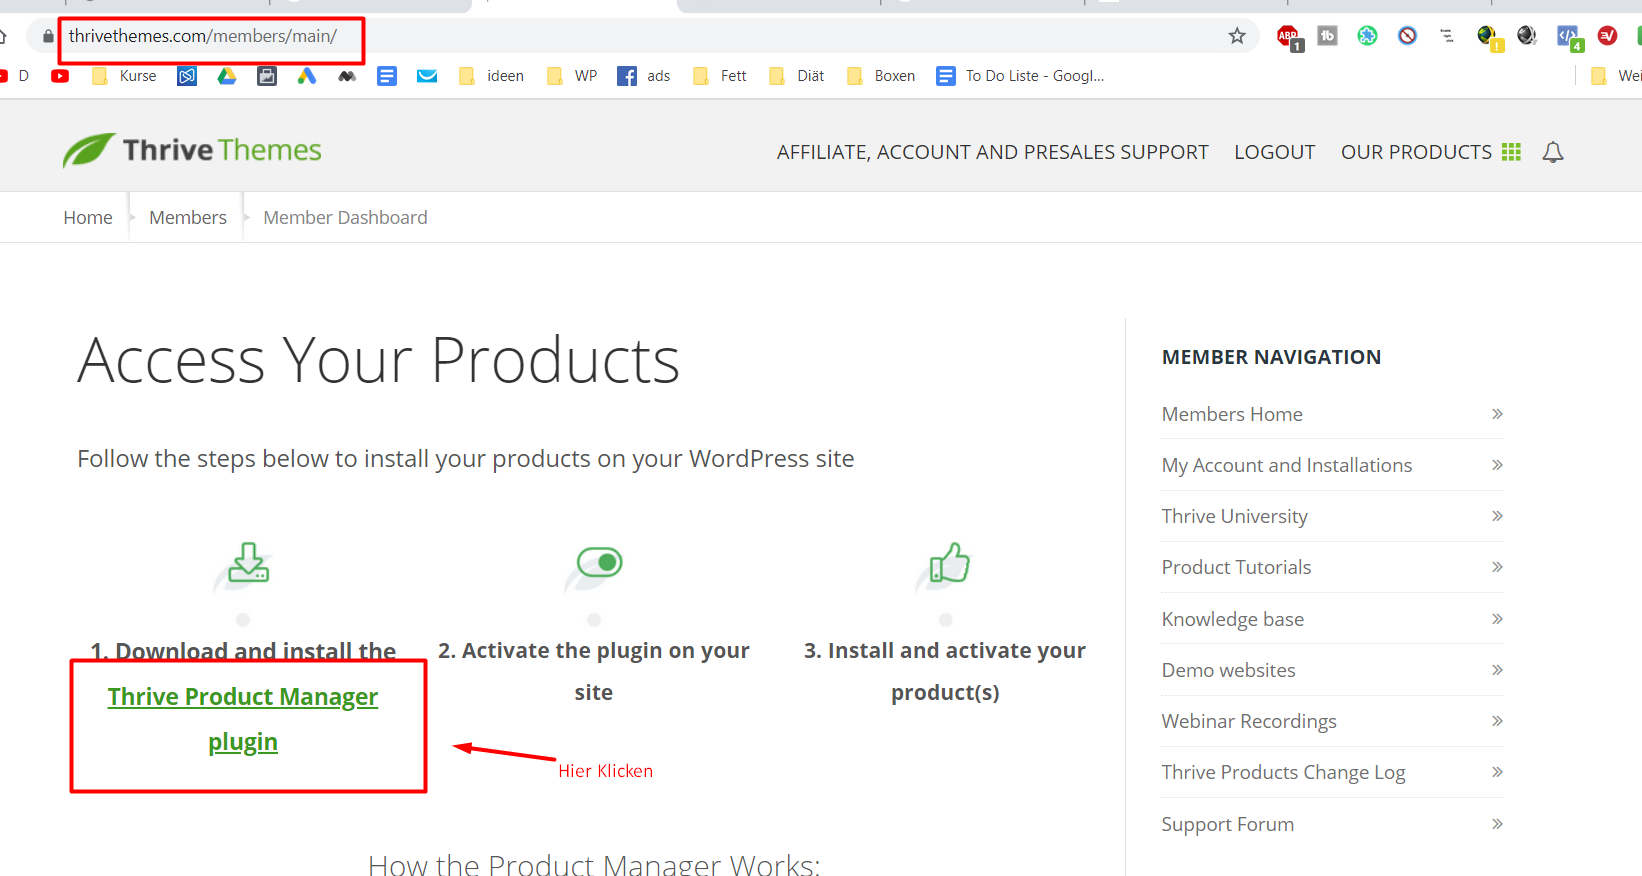The image size is (1642, 876).
Task: Click the notification bell icon
Action: (x=1553, y=152)
